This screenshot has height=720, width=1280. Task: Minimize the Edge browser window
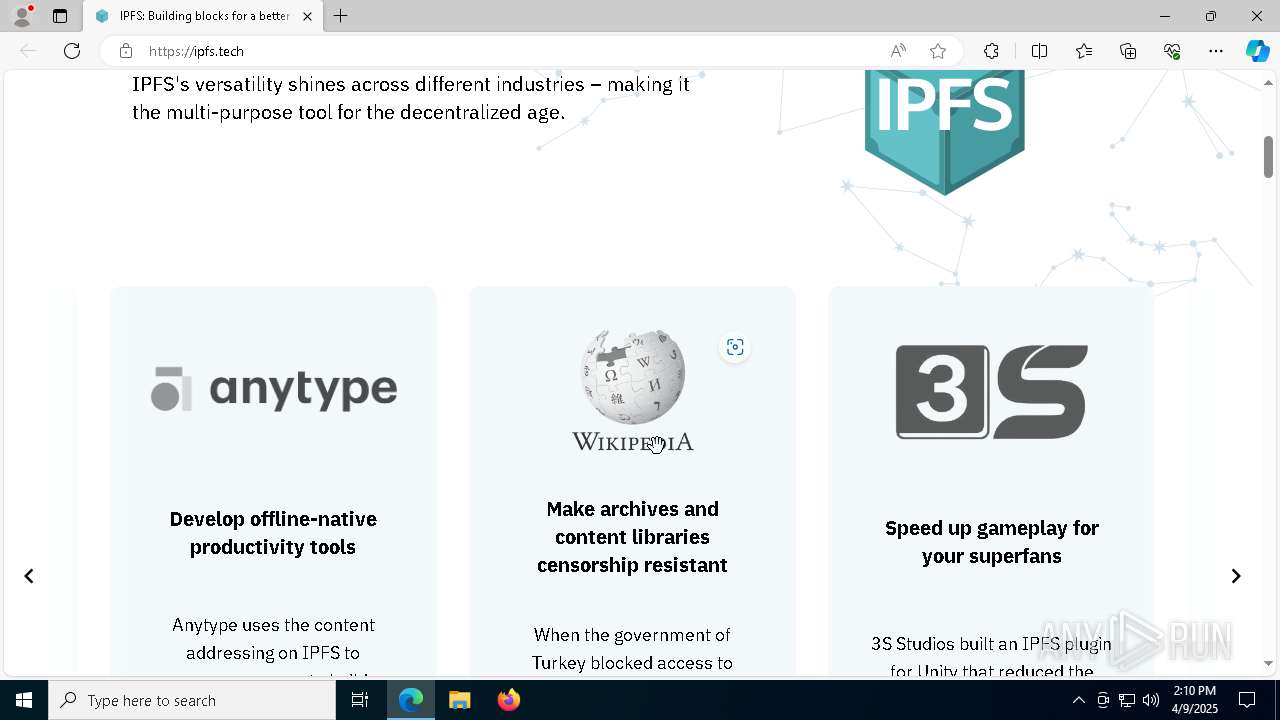coord(1164,16)
